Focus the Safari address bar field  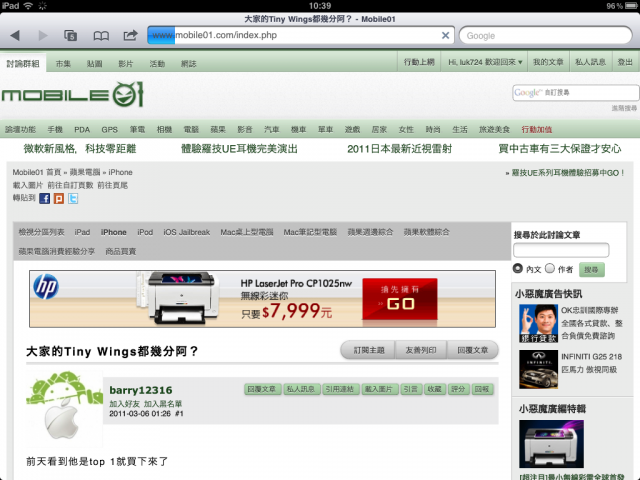click(301, 36)
